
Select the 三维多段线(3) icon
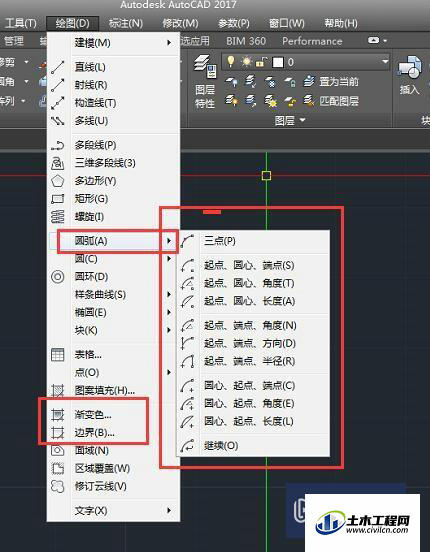coord(57,163)
